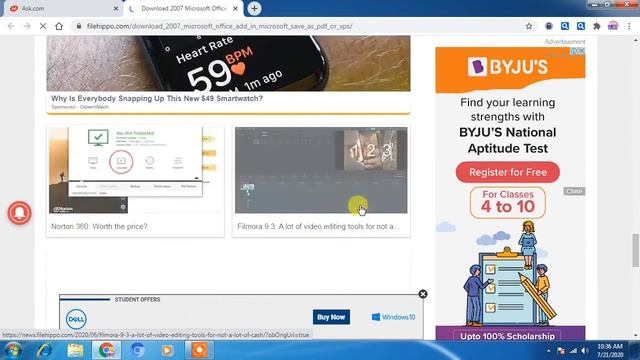Switch to the Ask.com tab
Screen dimensions: 640x360
pyautogui.click(x=61, y=8)
